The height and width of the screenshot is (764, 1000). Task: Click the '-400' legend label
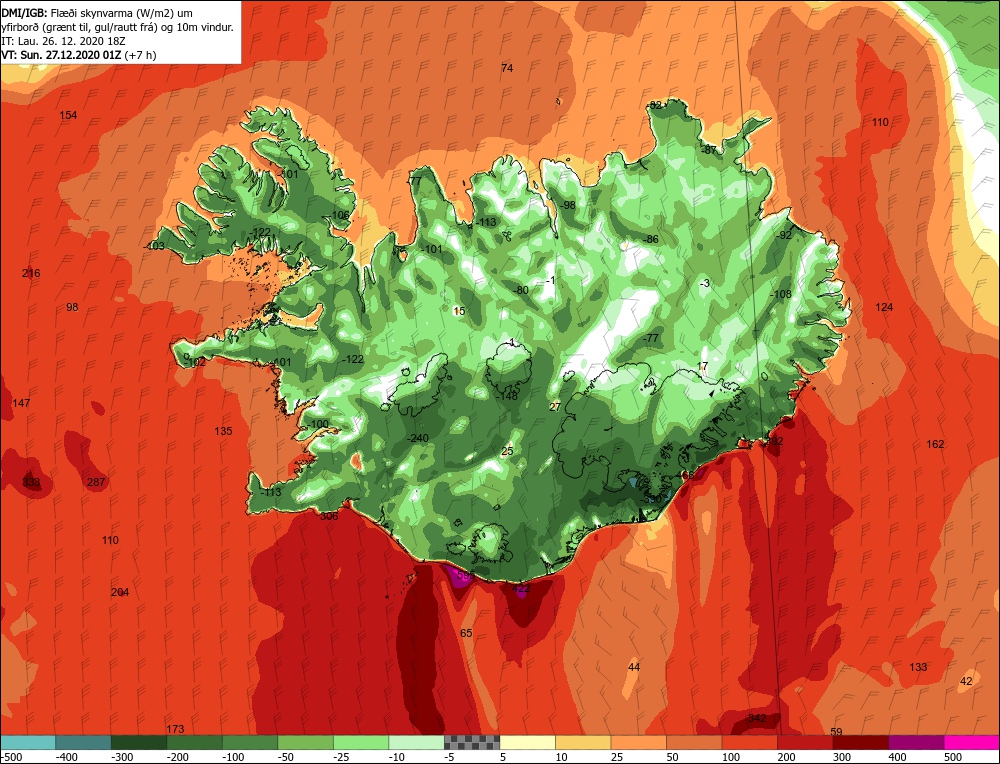(x=67, y=757)
